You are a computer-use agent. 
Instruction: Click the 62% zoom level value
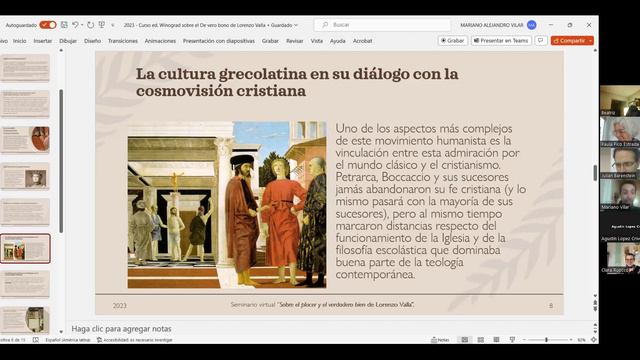pos(581,340)
